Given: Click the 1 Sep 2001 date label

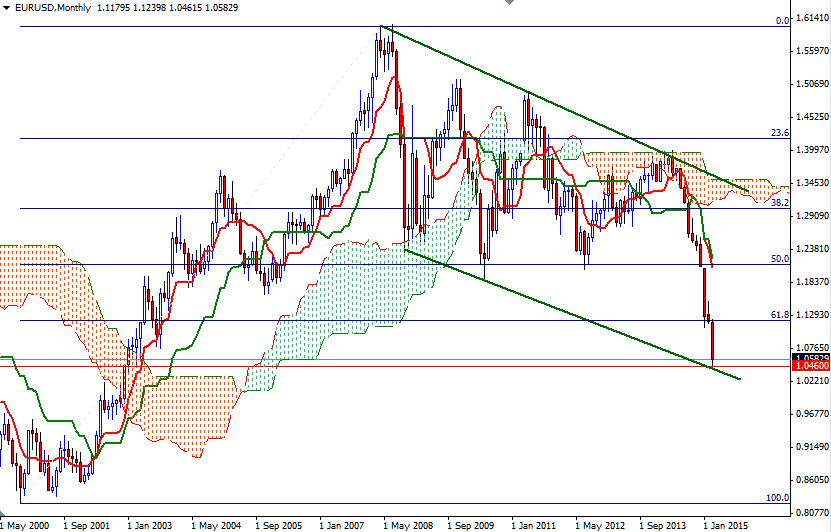Looking at the screenshot, I should click(86, 526).
